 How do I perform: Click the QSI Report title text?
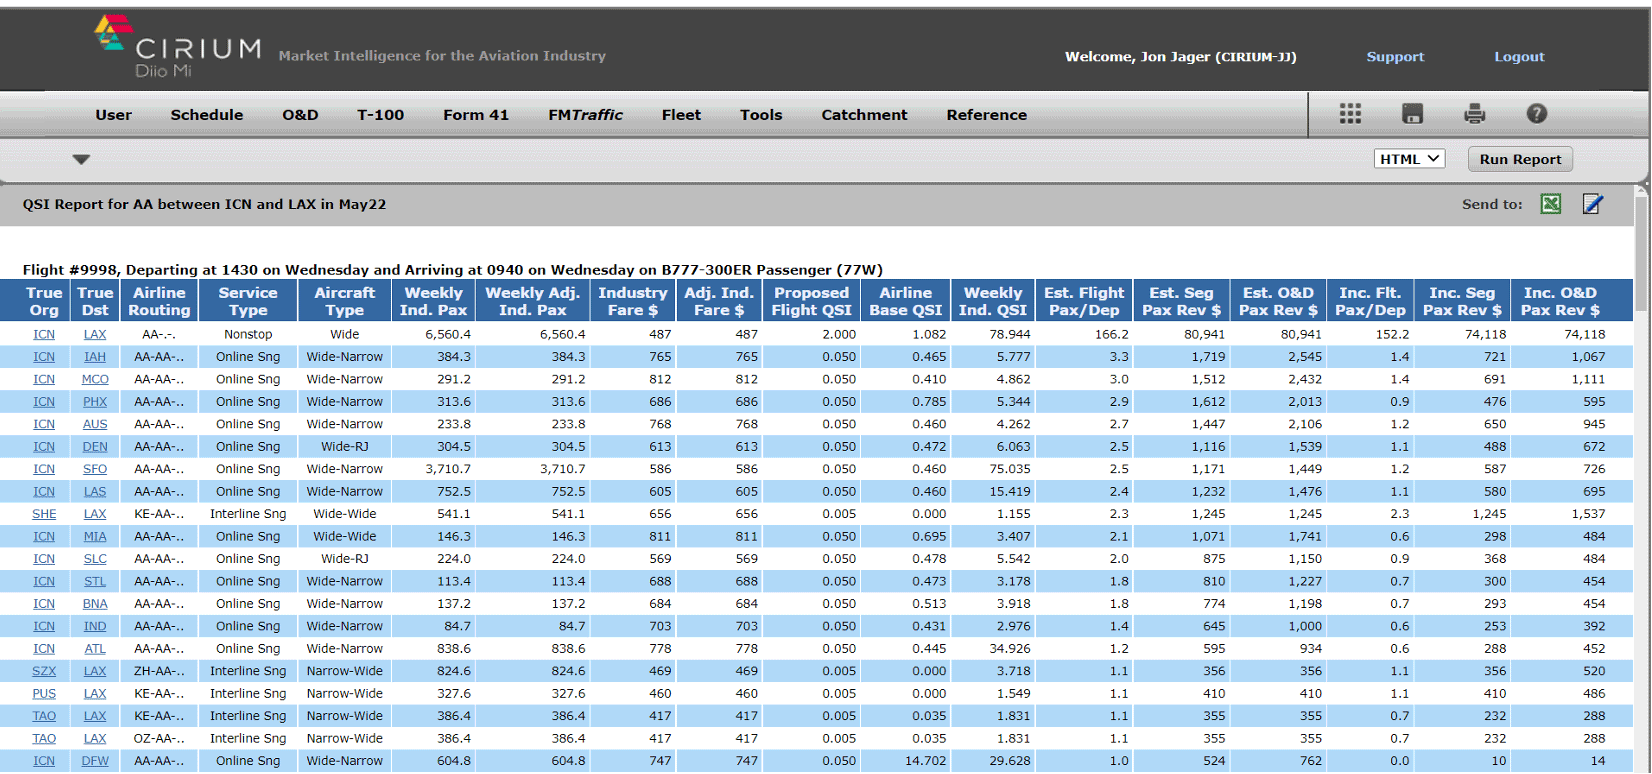tap(204, 204)
